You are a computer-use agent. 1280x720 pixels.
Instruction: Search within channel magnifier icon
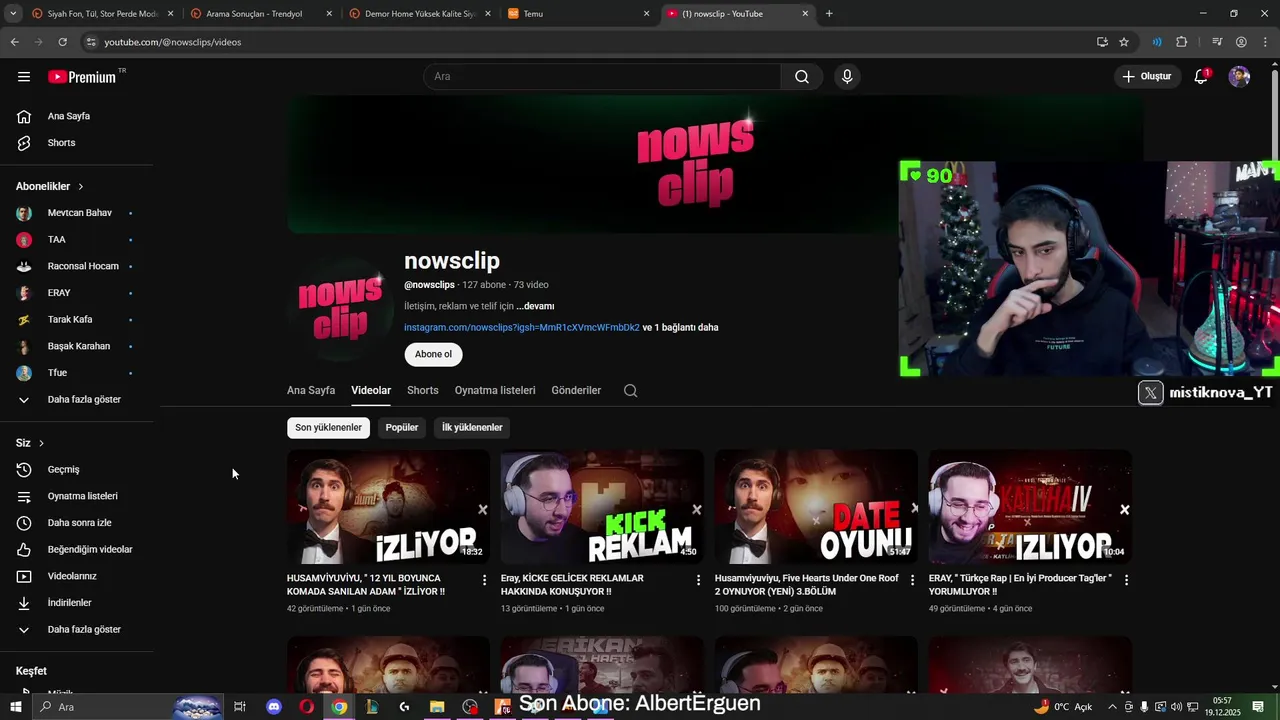(630, 391)
